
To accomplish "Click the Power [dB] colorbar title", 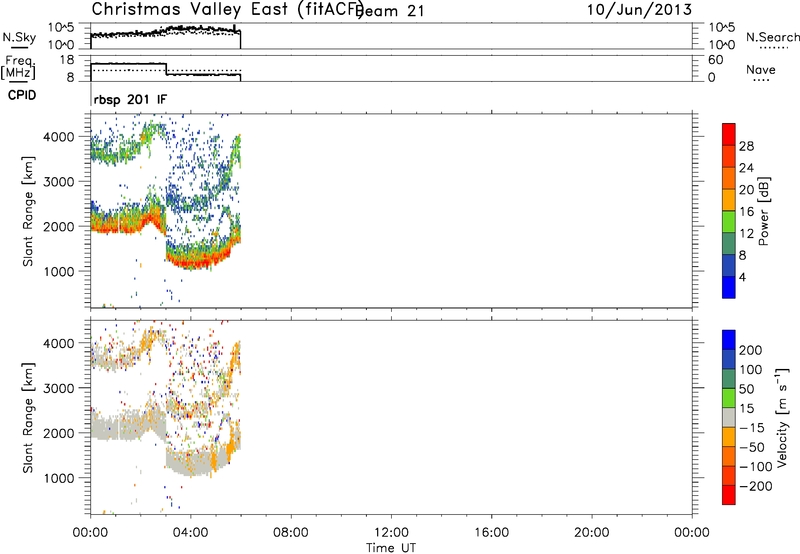I will point(763,211).
